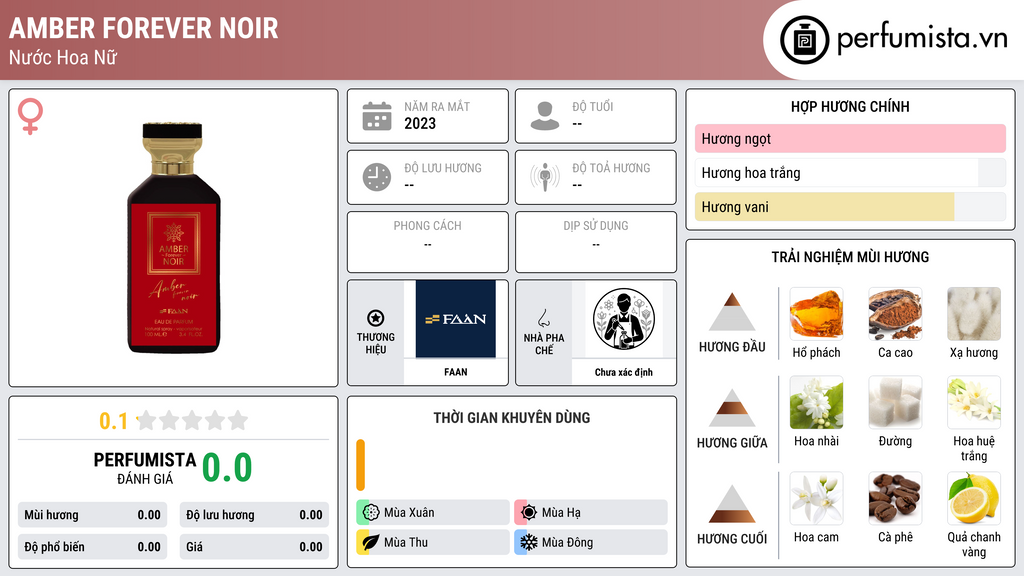1024x576 pixels.
Task: Click the AMBER FOREVER NOIR title
Action: [x=144, y=28]
